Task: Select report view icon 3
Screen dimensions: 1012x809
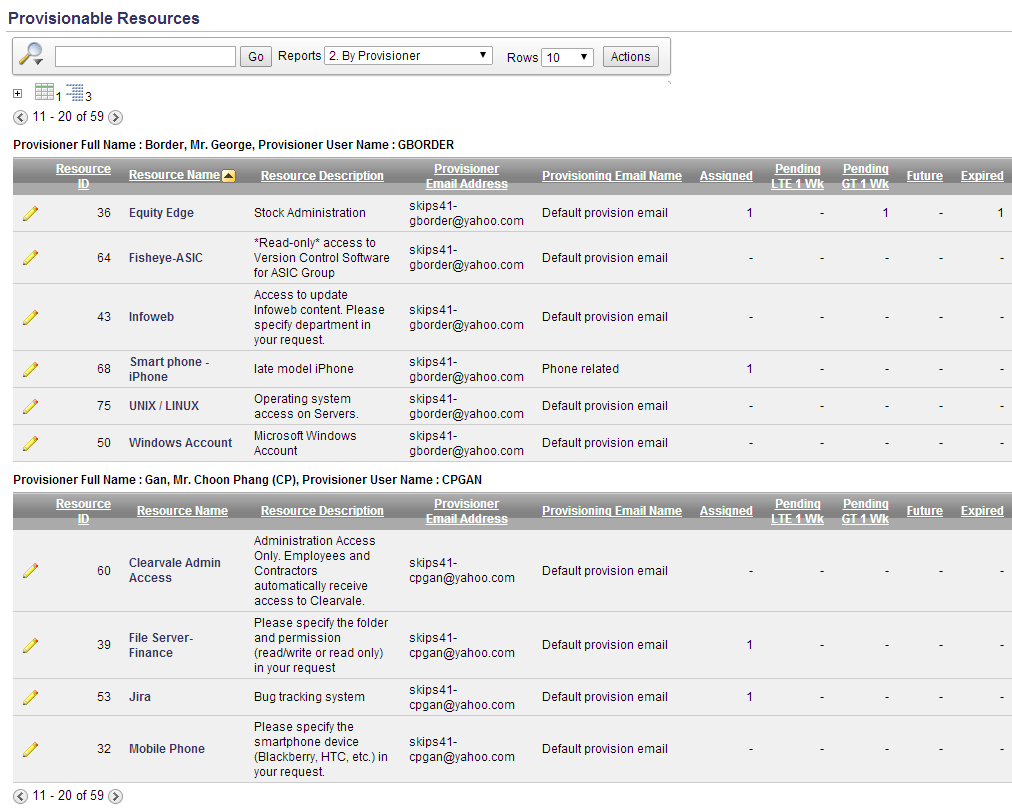Action: pos(76,91)
